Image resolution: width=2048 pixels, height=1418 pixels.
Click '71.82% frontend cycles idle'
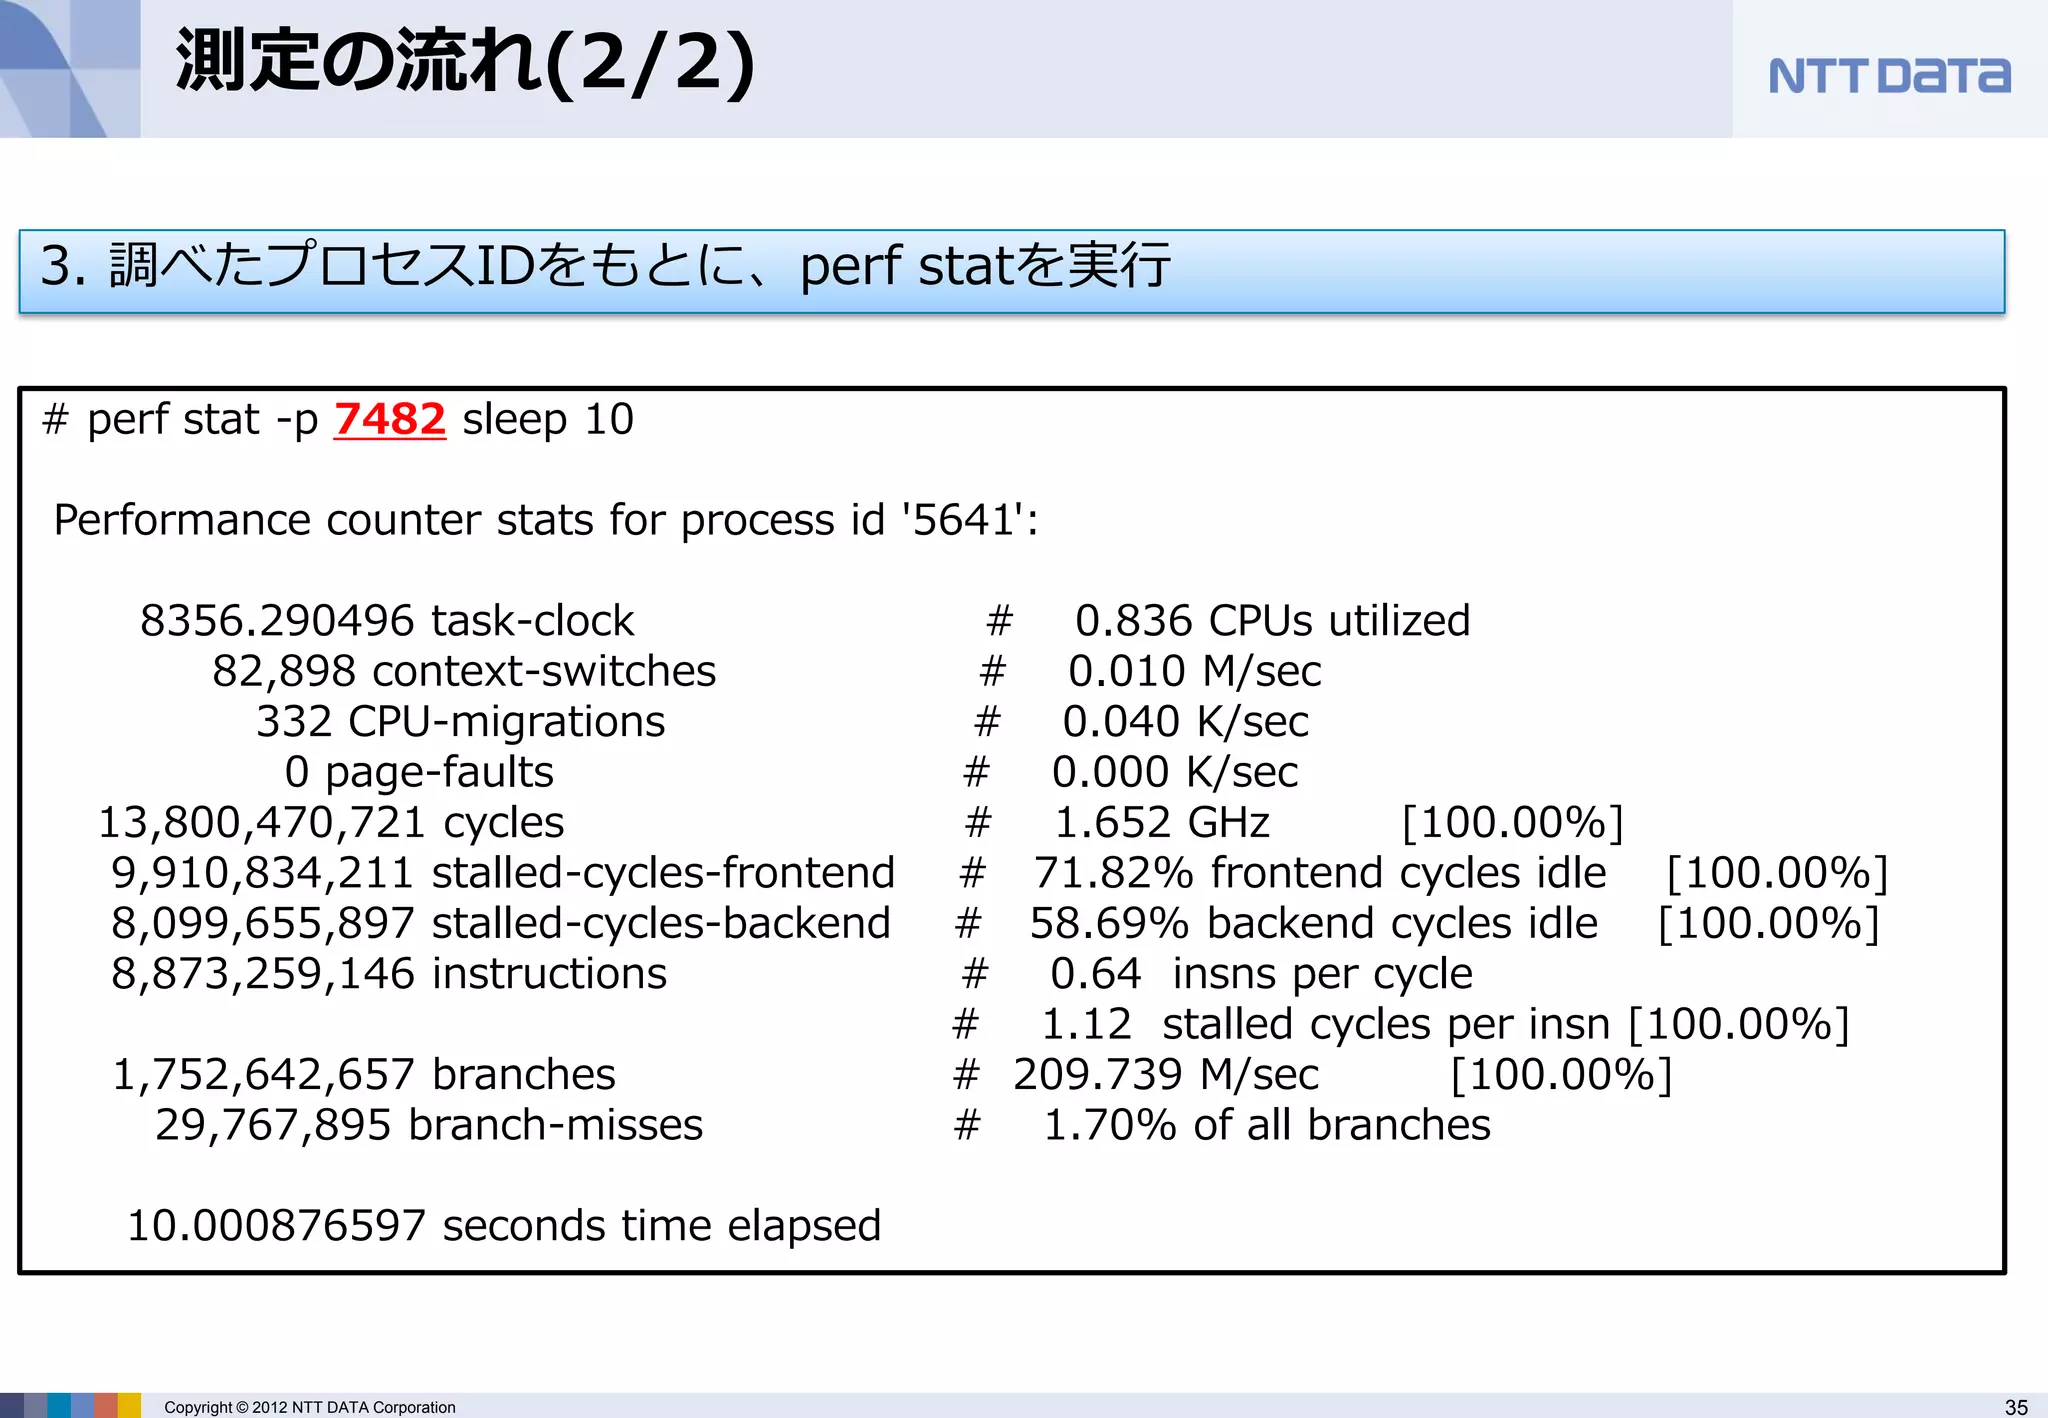pos(1320,873)
